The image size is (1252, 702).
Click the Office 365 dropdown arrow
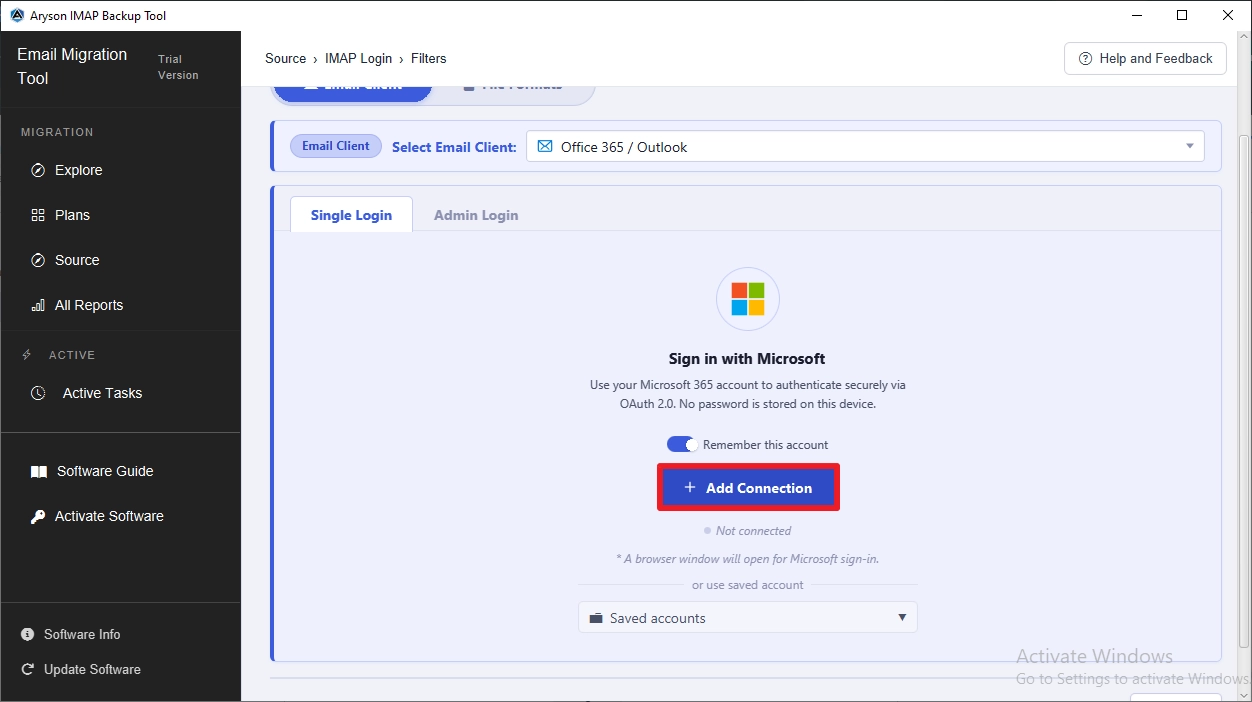click(1190, 146)
